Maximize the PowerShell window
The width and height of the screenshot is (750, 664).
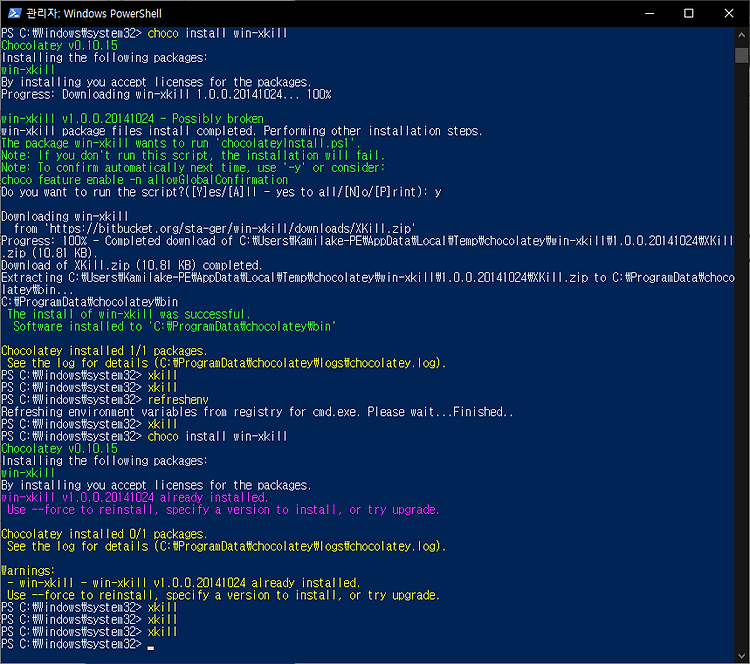(688, 13)
